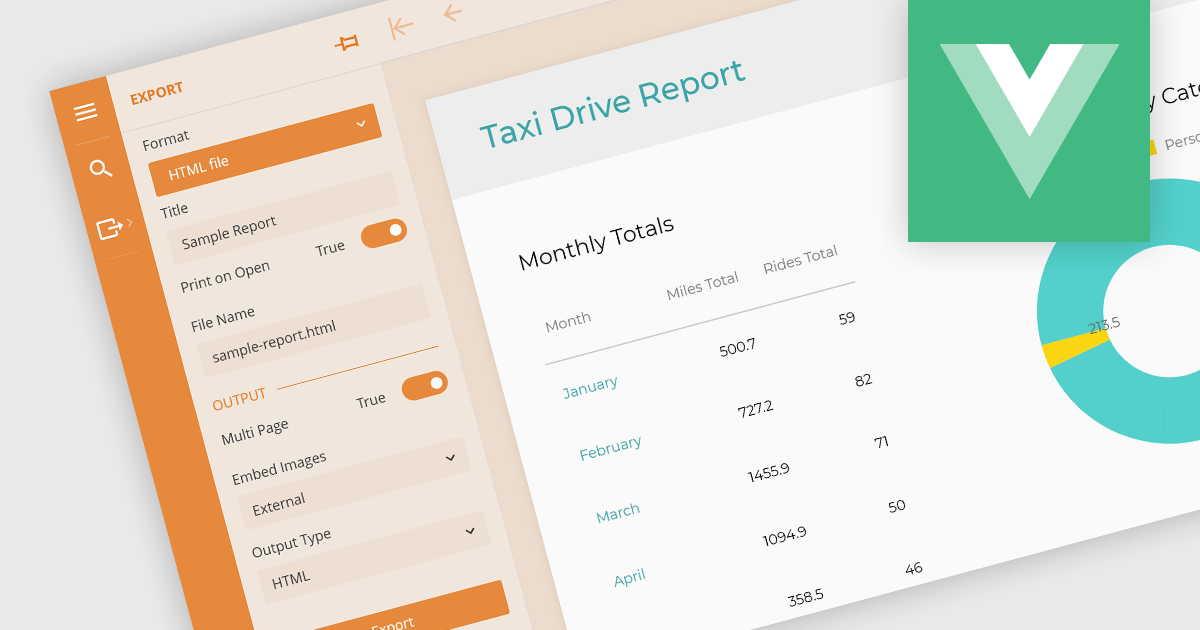This screenshot has width=1200, height=630.
Task: Enable the Print on Open toggle
Action: point(384,232)
